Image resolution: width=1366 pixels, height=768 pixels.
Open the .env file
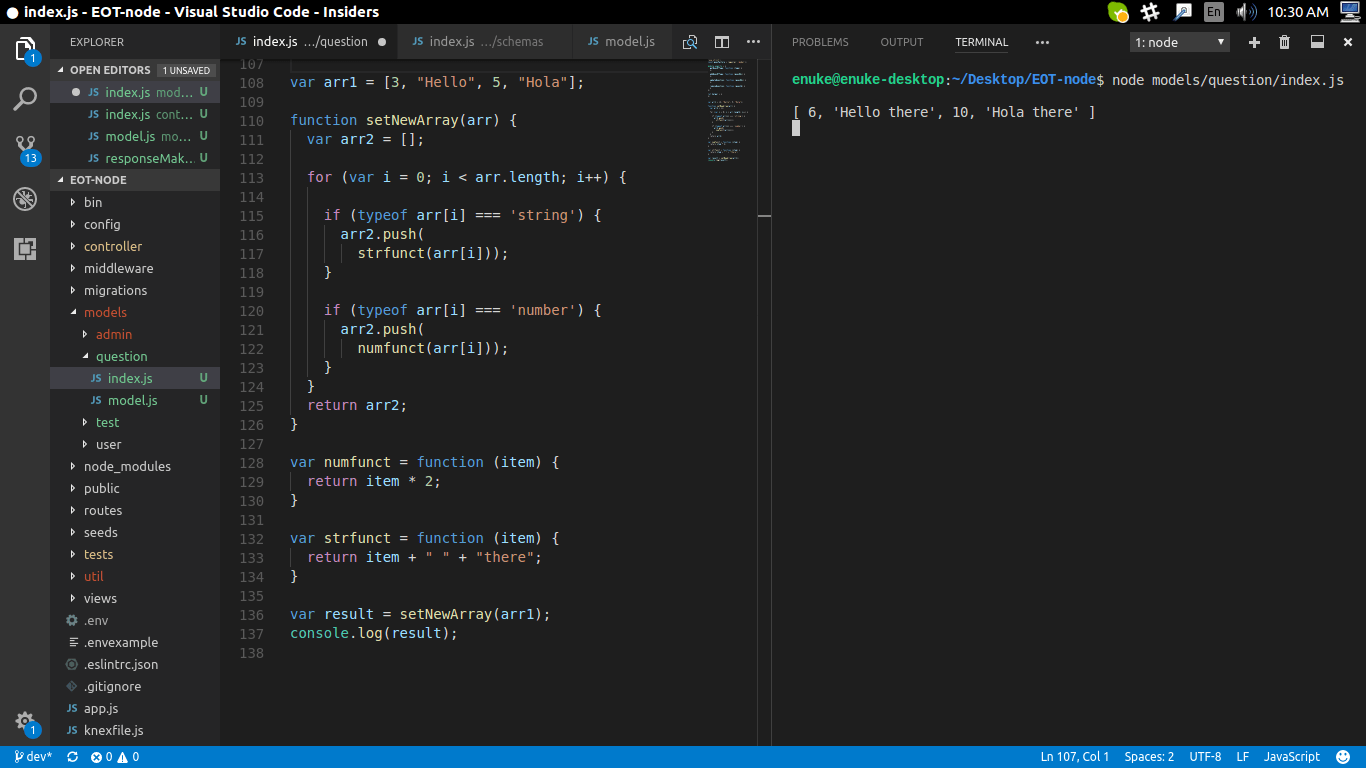[x=135, y=620]
